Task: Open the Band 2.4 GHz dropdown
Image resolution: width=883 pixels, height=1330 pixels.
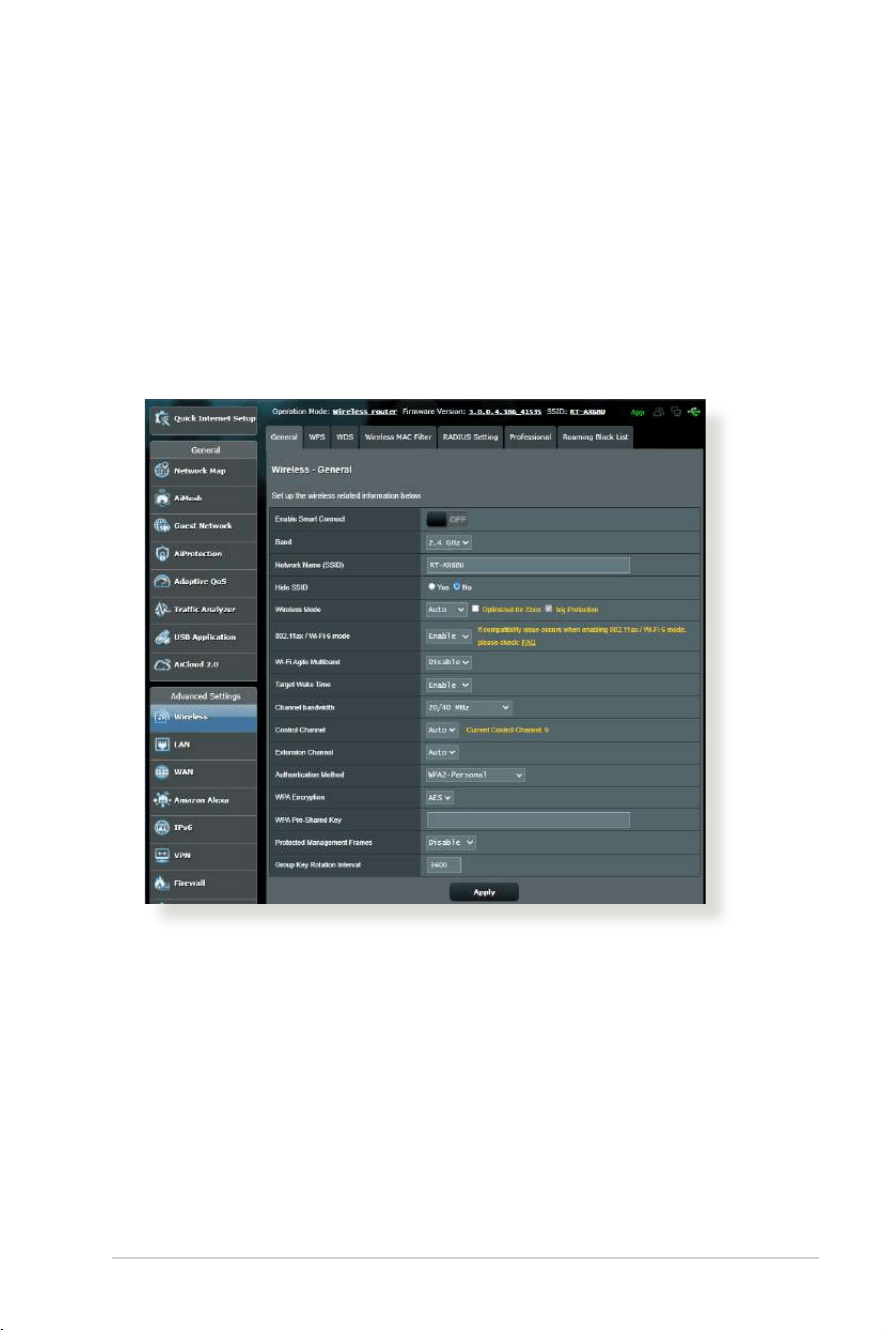Action: [449, 542]
